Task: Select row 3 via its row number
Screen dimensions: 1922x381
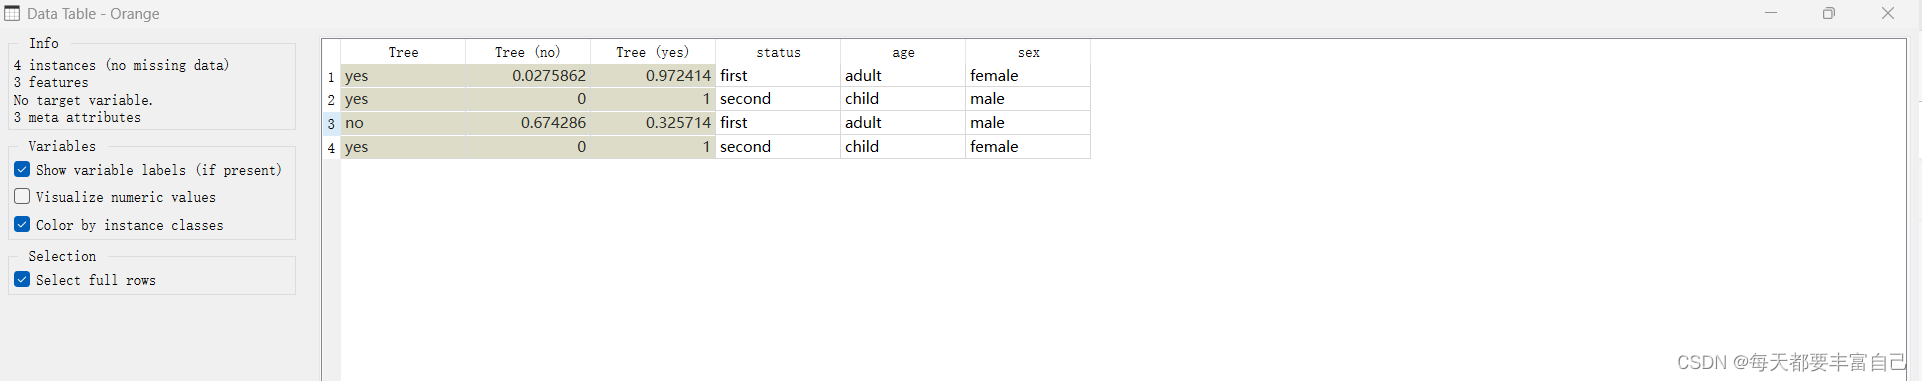Action: [x=331, y=123]
